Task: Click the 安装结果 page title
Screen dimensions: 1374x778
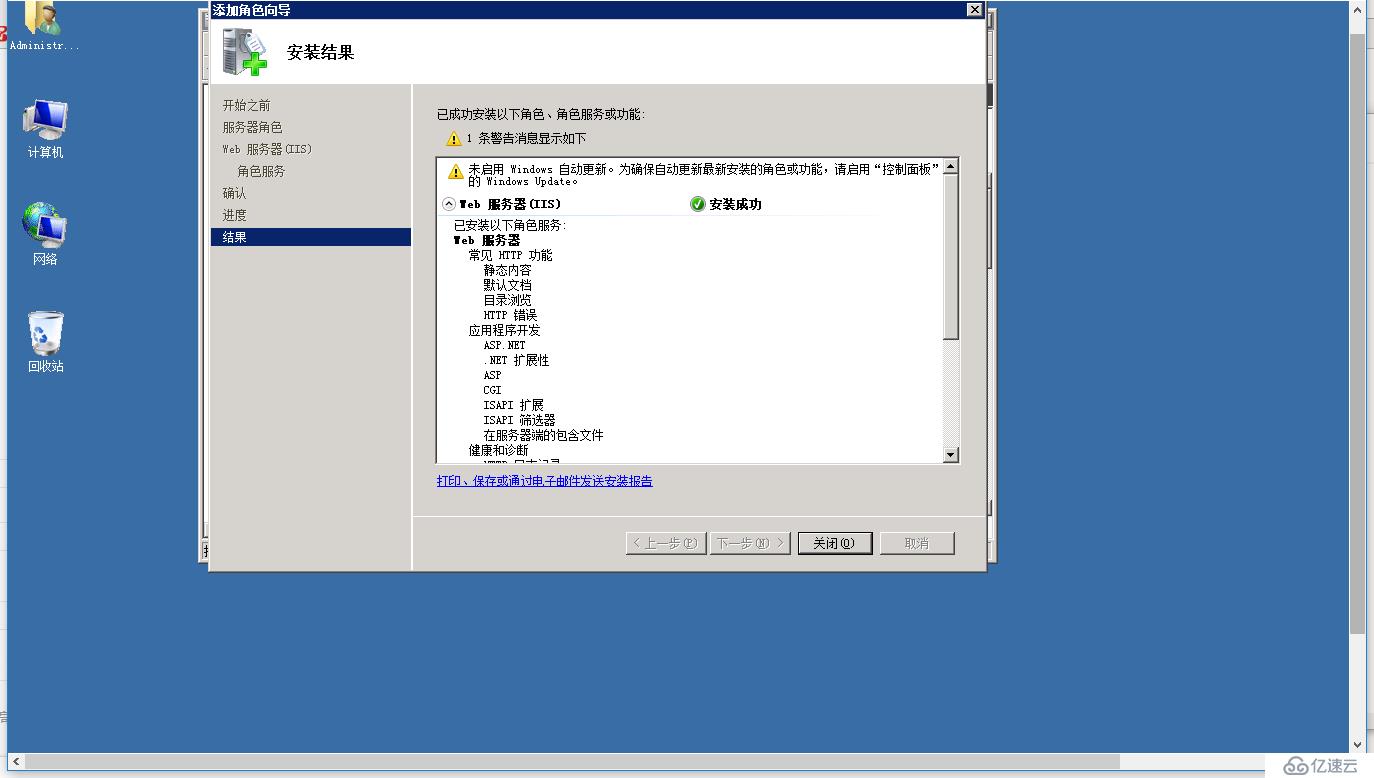Action: coord(320,52)
